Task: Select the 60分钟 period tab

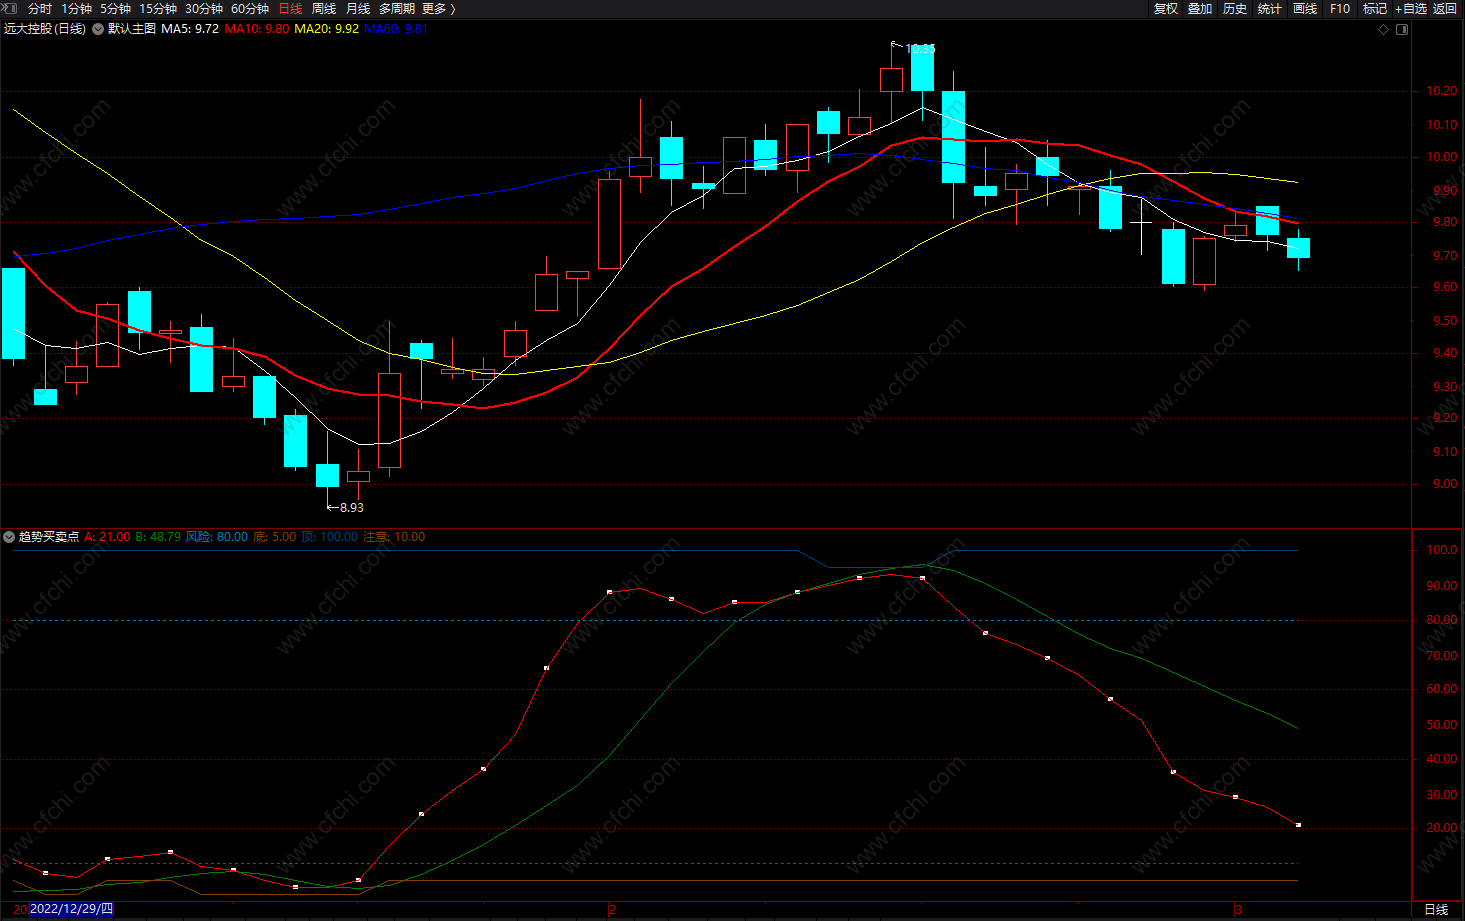Action: coord(250,8)
